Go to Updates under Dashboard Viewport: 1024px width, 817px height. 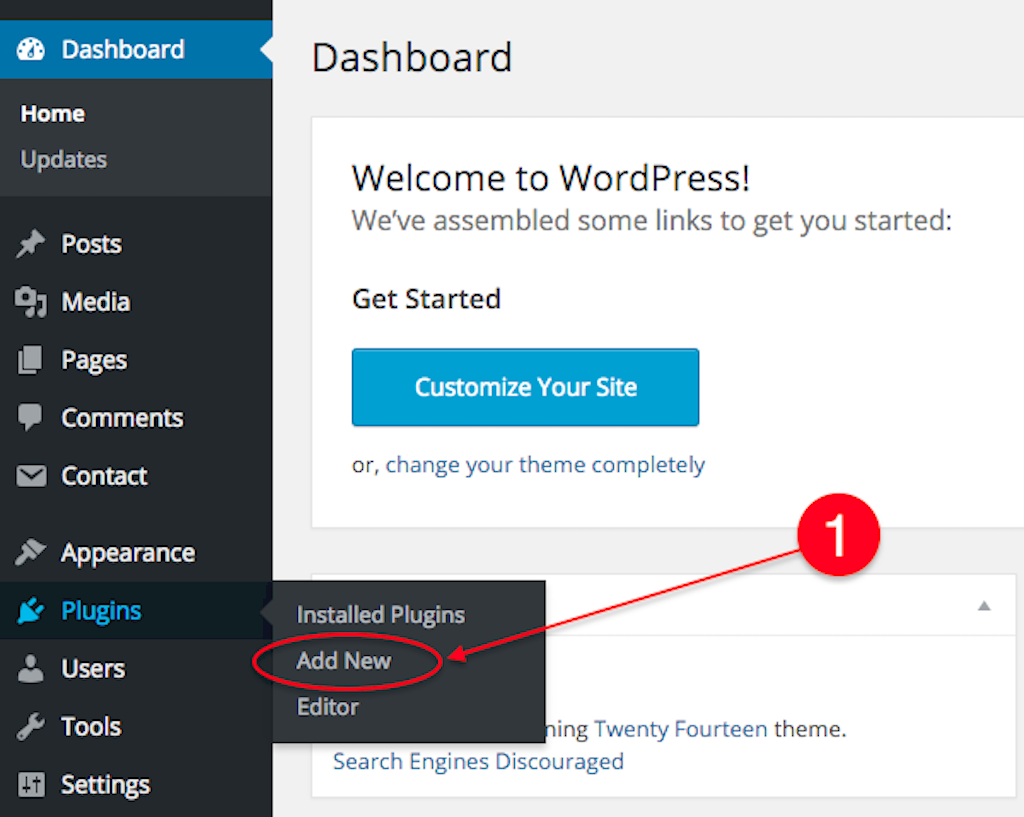[x=63, y=159]
